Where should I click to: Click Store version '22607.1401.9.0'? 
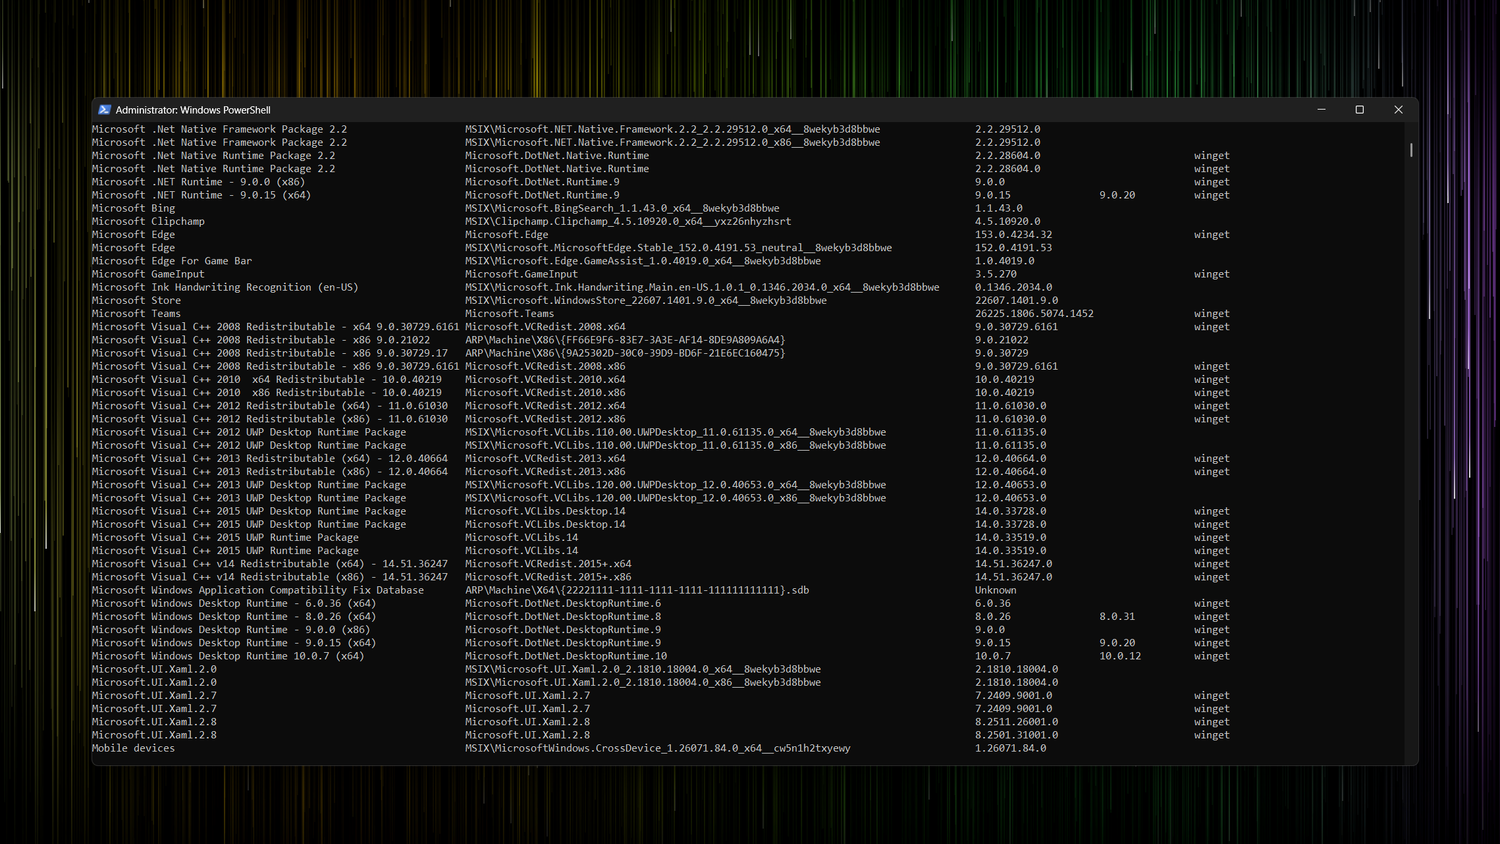coord(1016,300)
